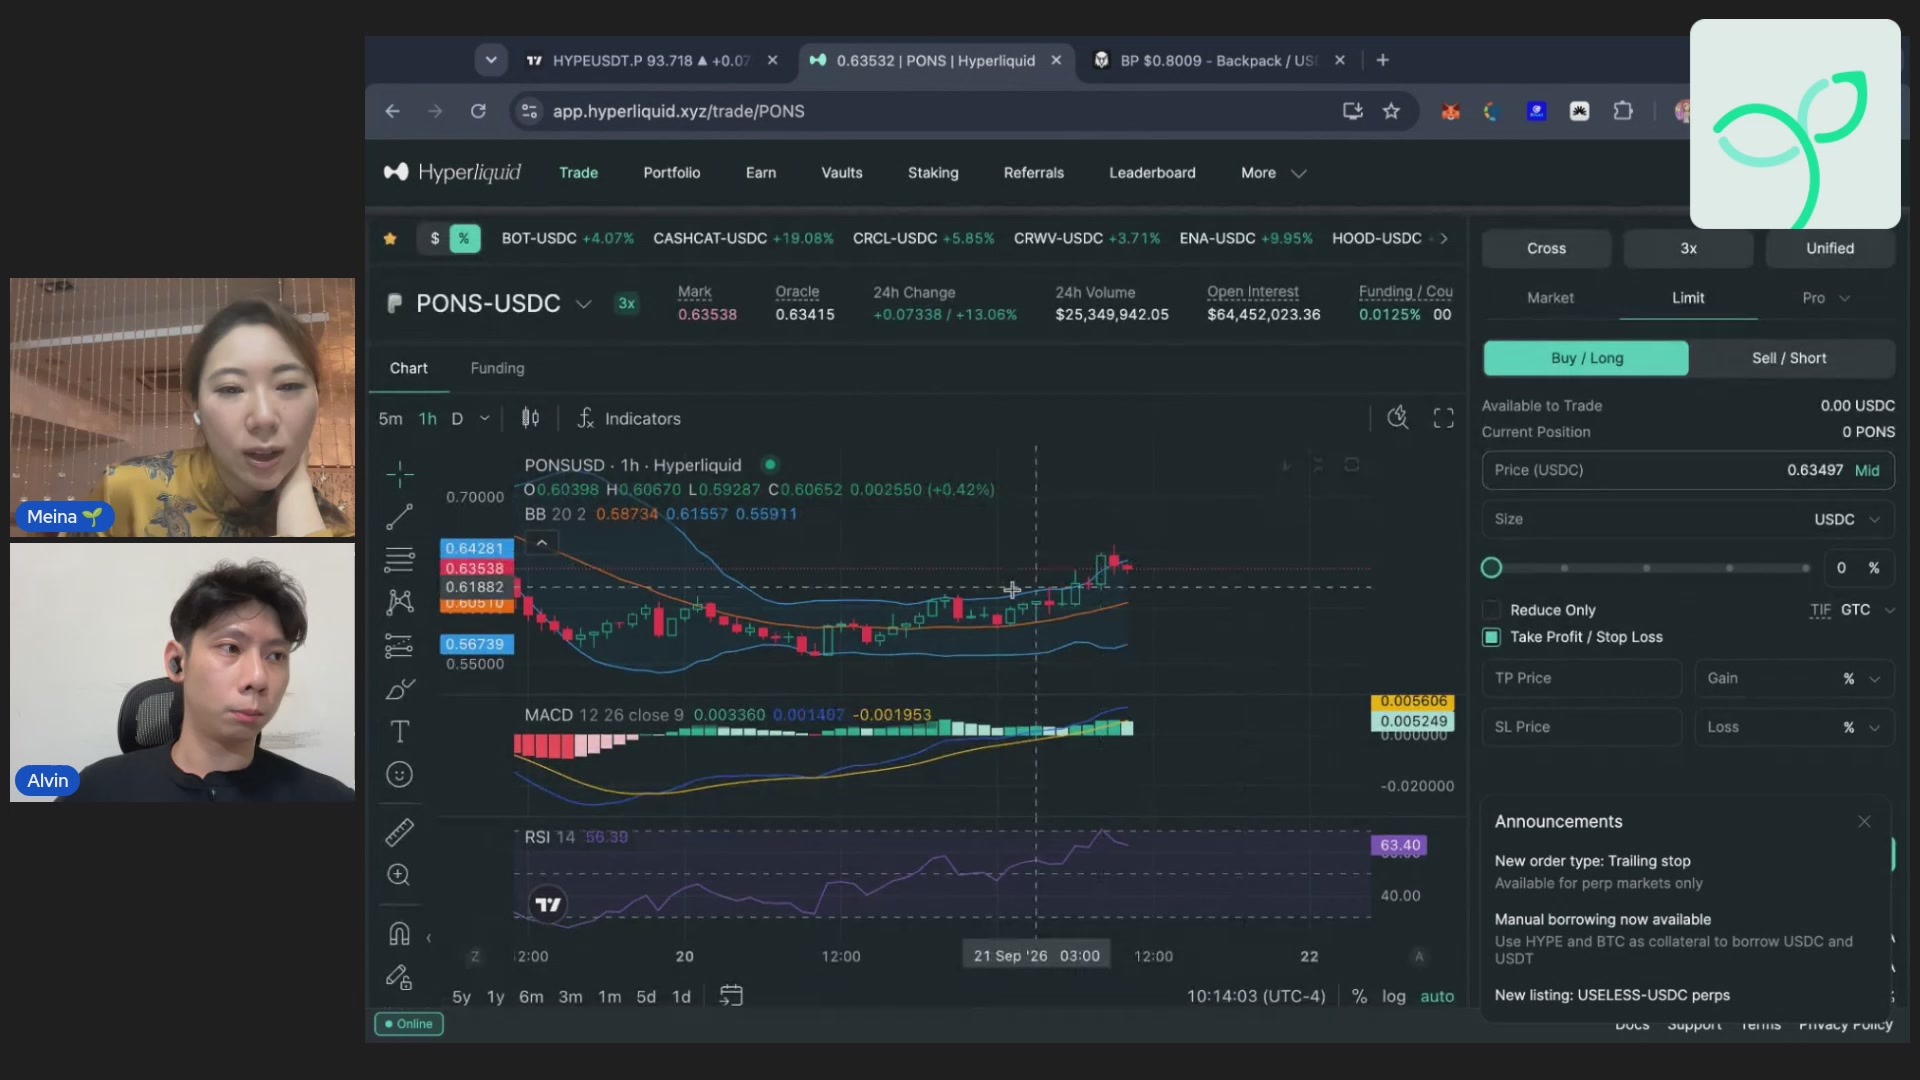
Task: Click the Unified account button
Action: pyautogui.click(x=1830, y=248)
